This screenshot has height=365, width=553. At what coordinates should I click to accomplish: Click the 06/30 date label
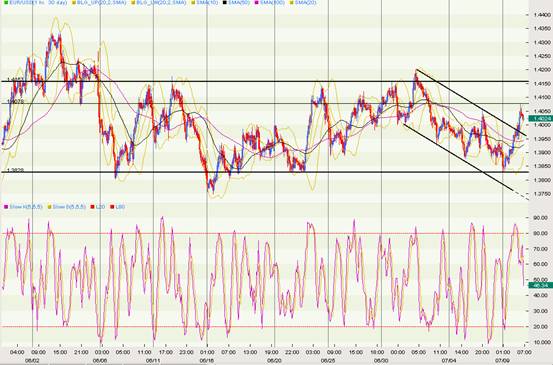pos(381,360)
